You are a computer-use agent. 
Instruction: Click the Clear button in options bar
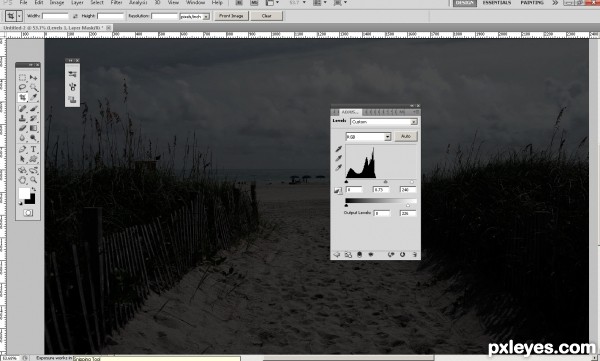(x=267, y=16)
